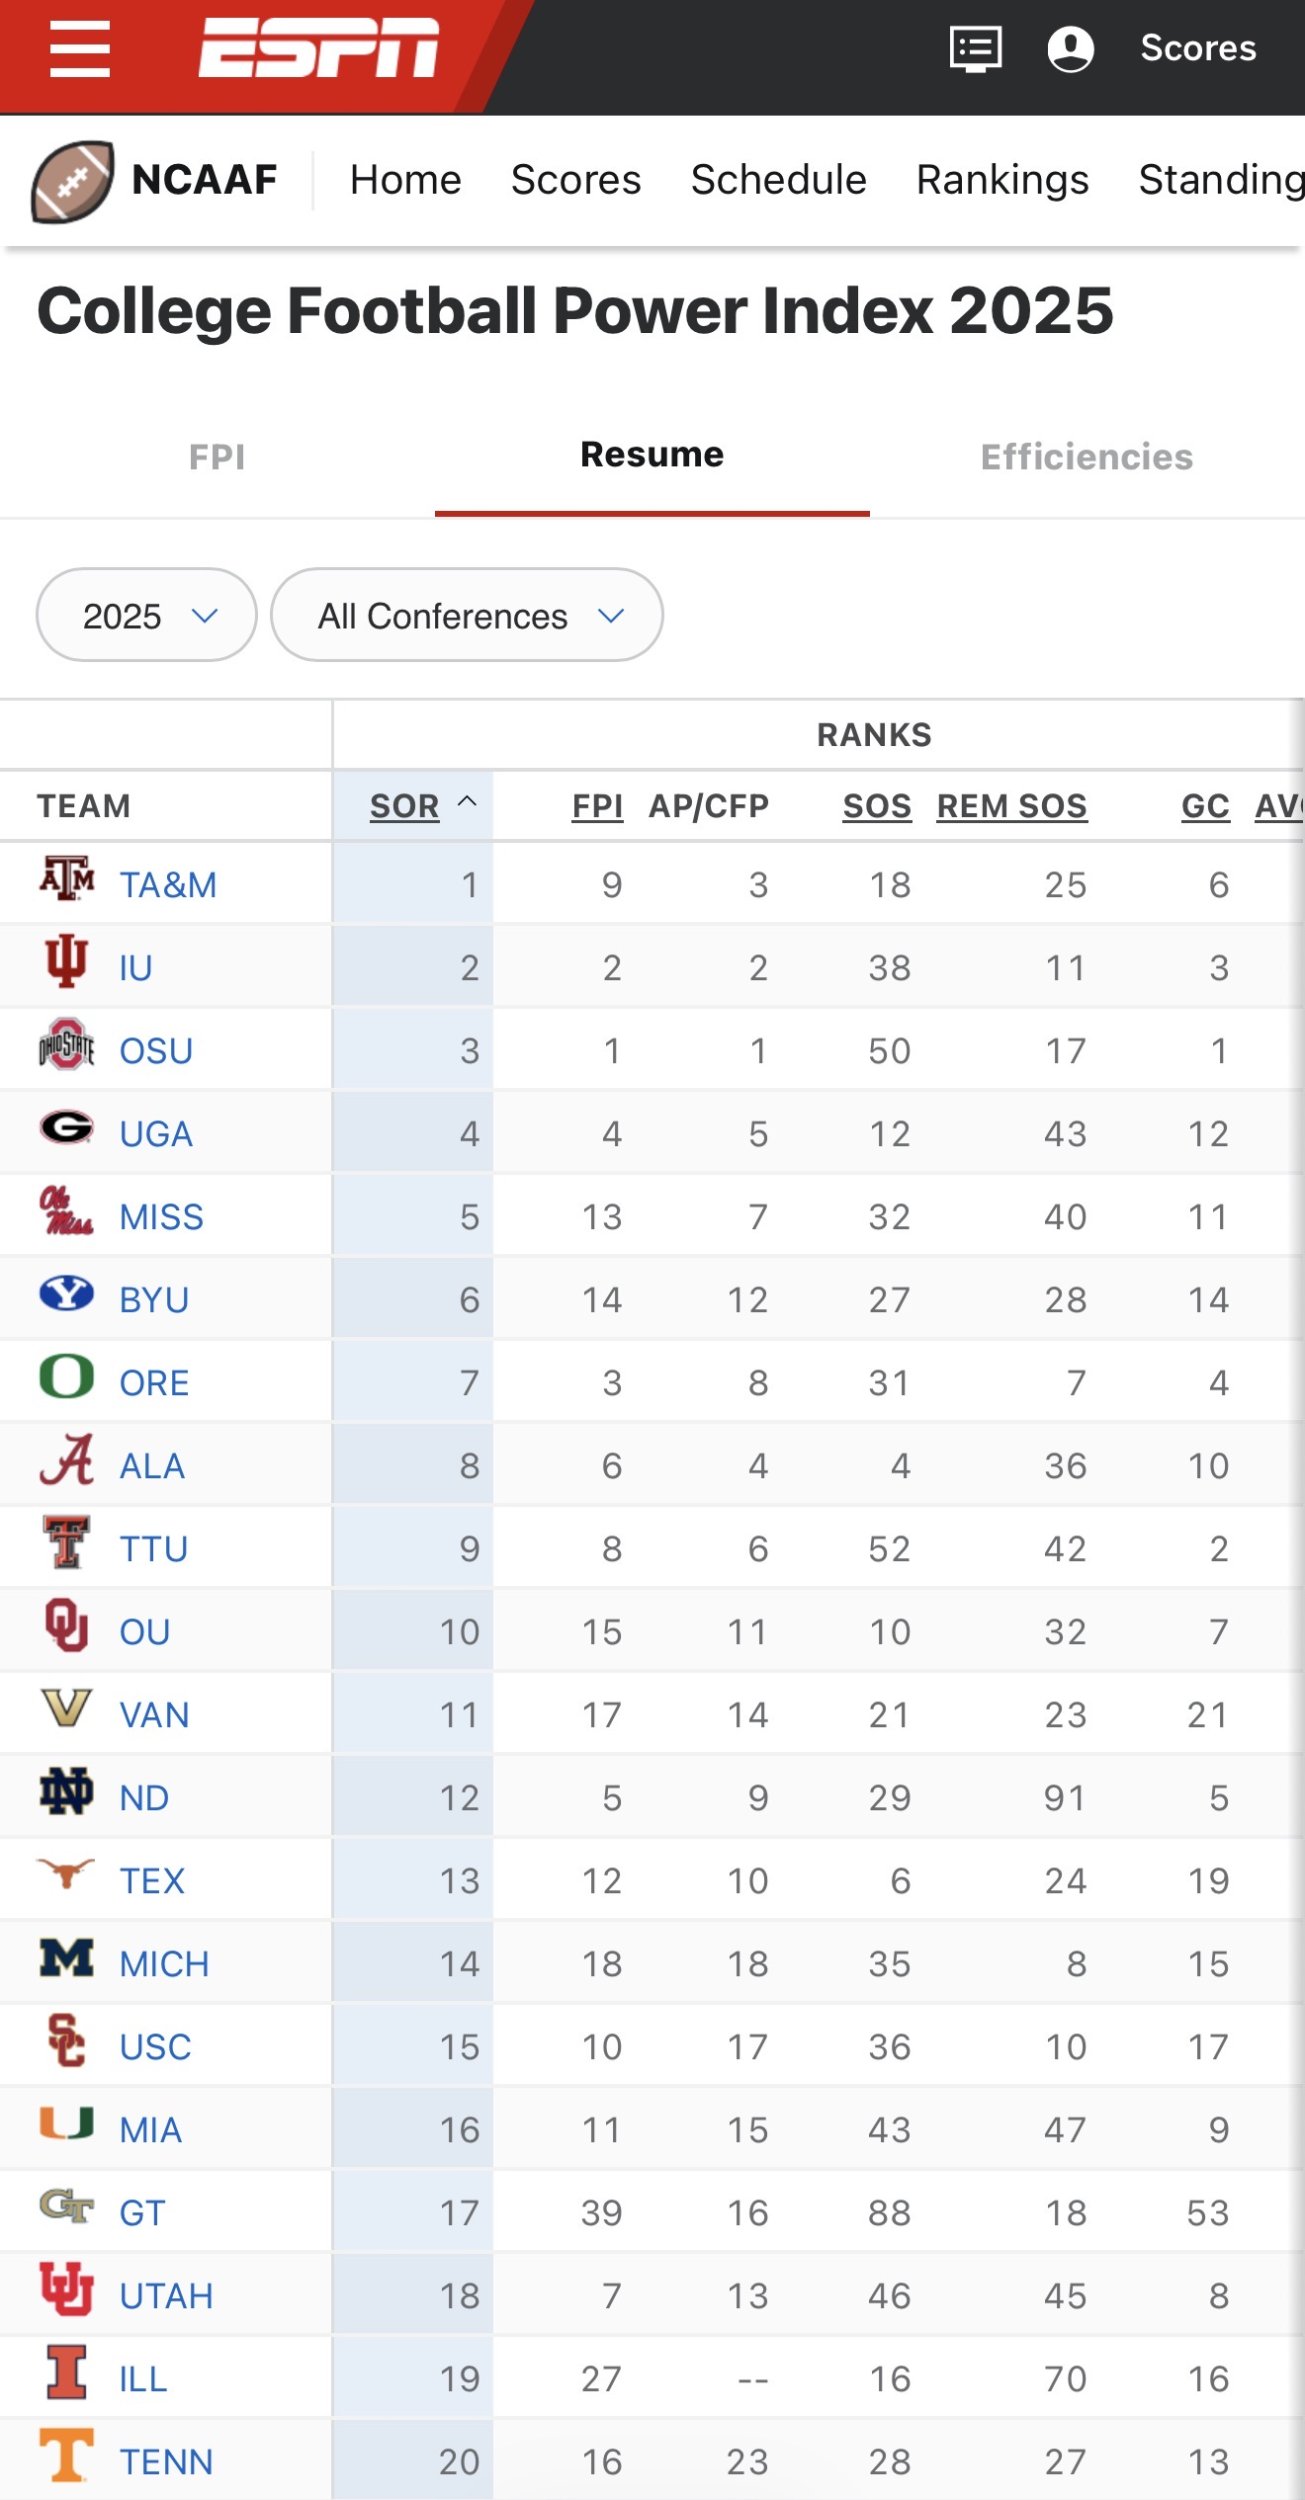Click the Tennessee team logo
This screenshot has width=1305, height=2500.
[x=67, y=2455]
